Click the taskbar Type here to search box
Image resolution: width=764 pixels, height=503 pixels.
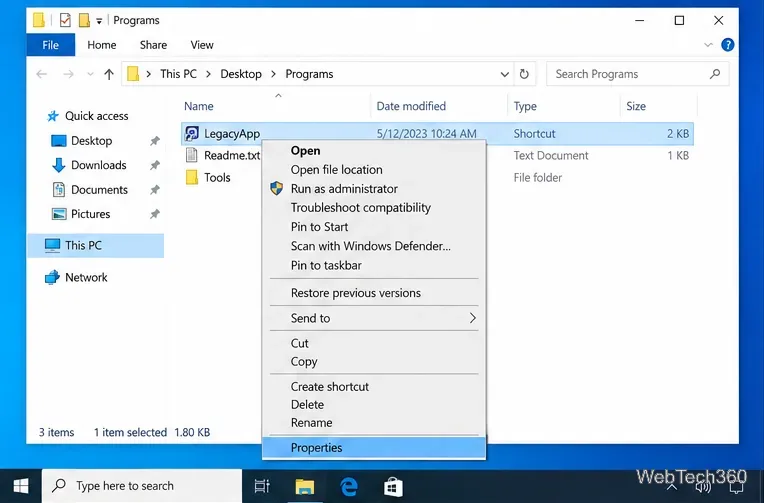pos(142,486)
